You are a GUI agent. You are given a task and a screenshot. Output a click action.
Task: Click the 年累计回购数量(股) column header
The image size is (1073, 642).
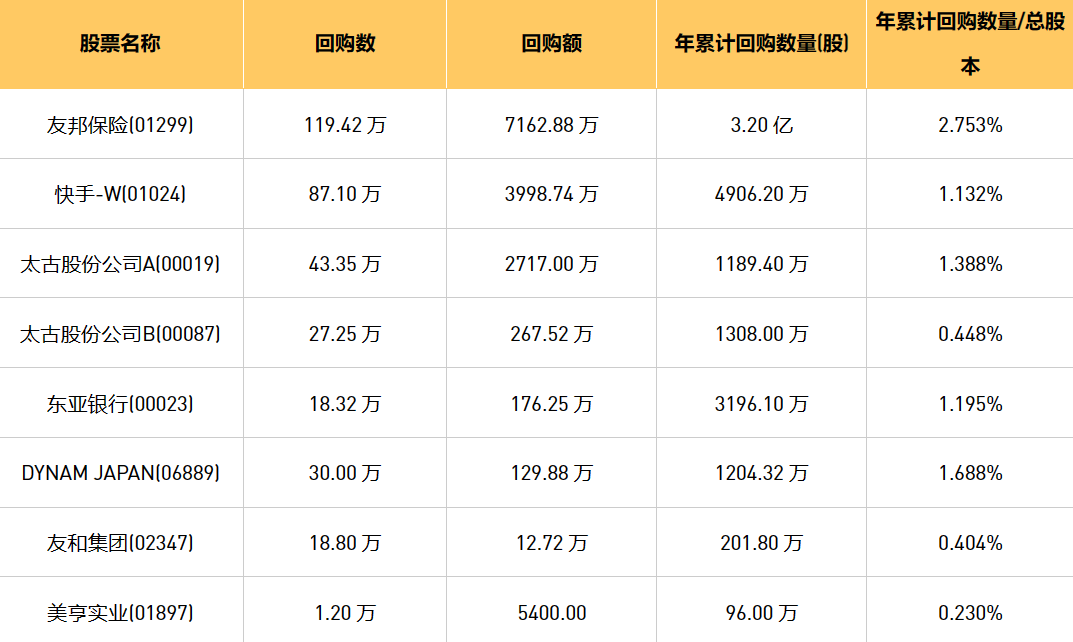click(761, 44)
